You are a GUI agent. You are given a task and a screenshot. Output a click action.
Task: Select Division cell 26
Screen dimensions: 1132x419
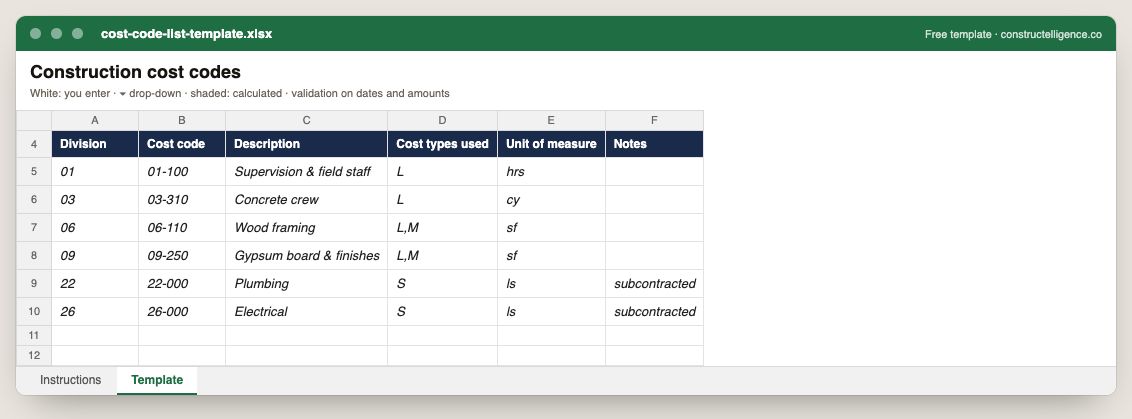(95, 311)
